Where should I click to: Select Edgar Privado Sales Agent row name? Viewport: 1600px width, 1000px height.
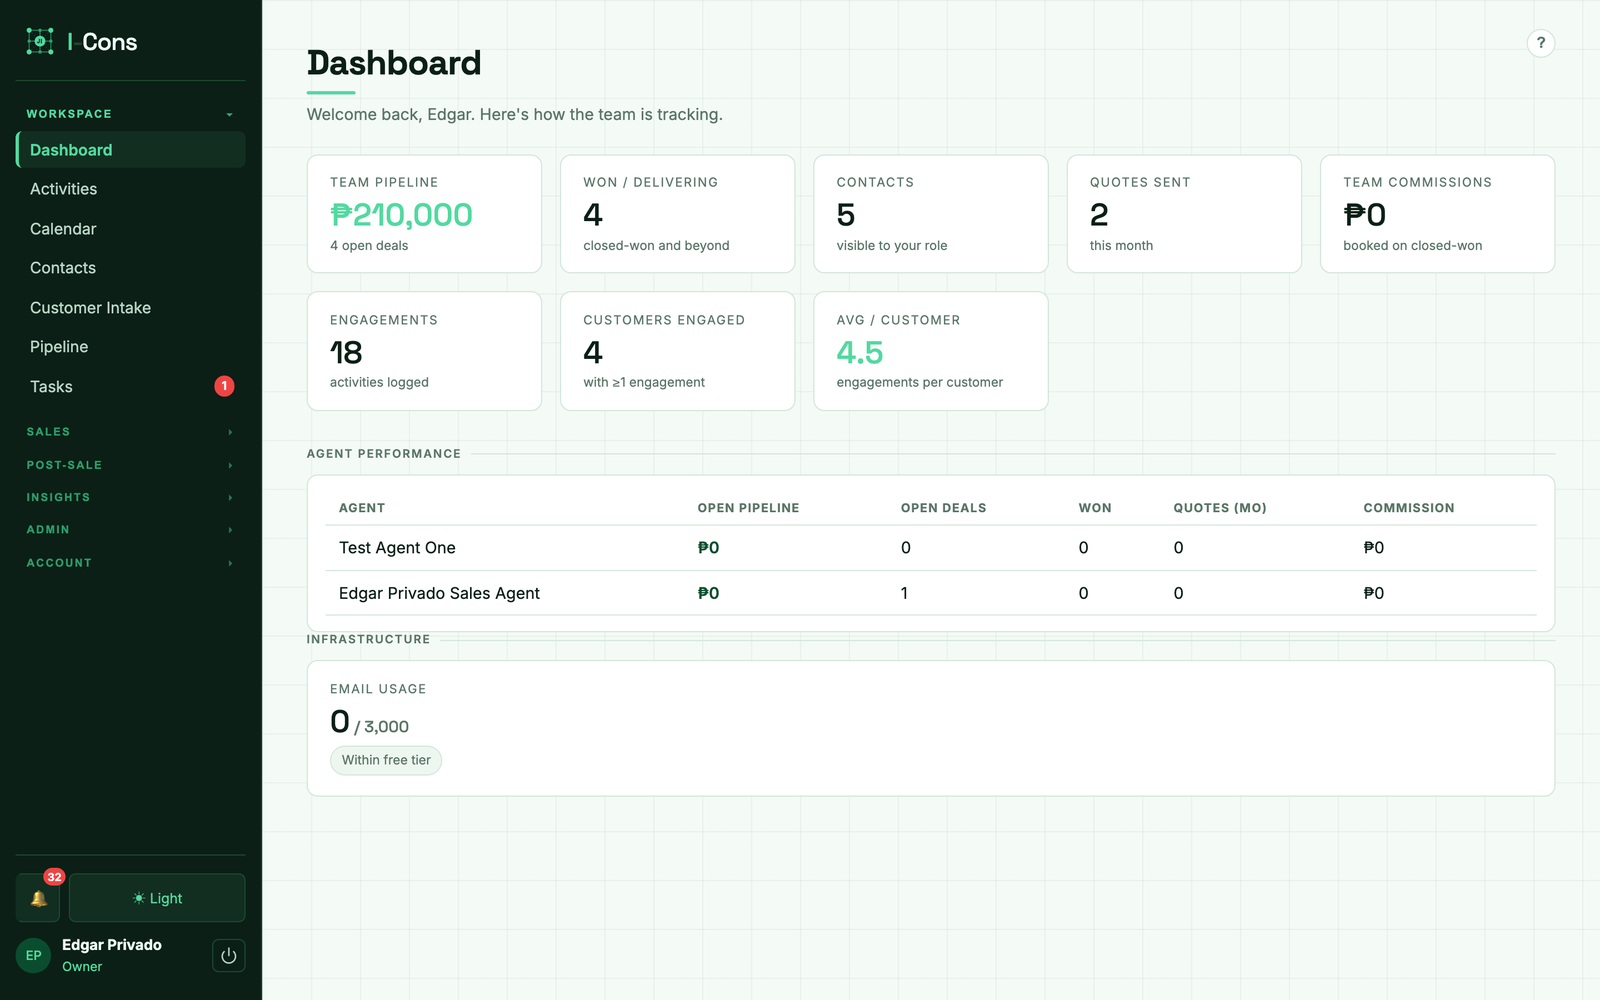(439, 593)
